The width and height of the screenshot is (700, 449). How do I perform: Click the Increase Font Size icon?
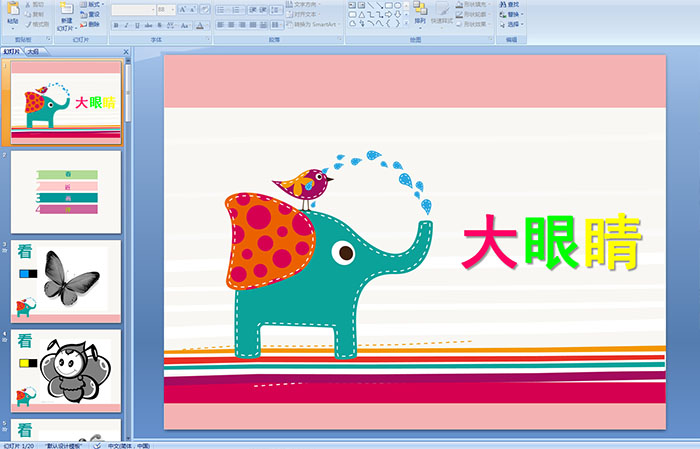pyautogui.click(x=183, y=10)
